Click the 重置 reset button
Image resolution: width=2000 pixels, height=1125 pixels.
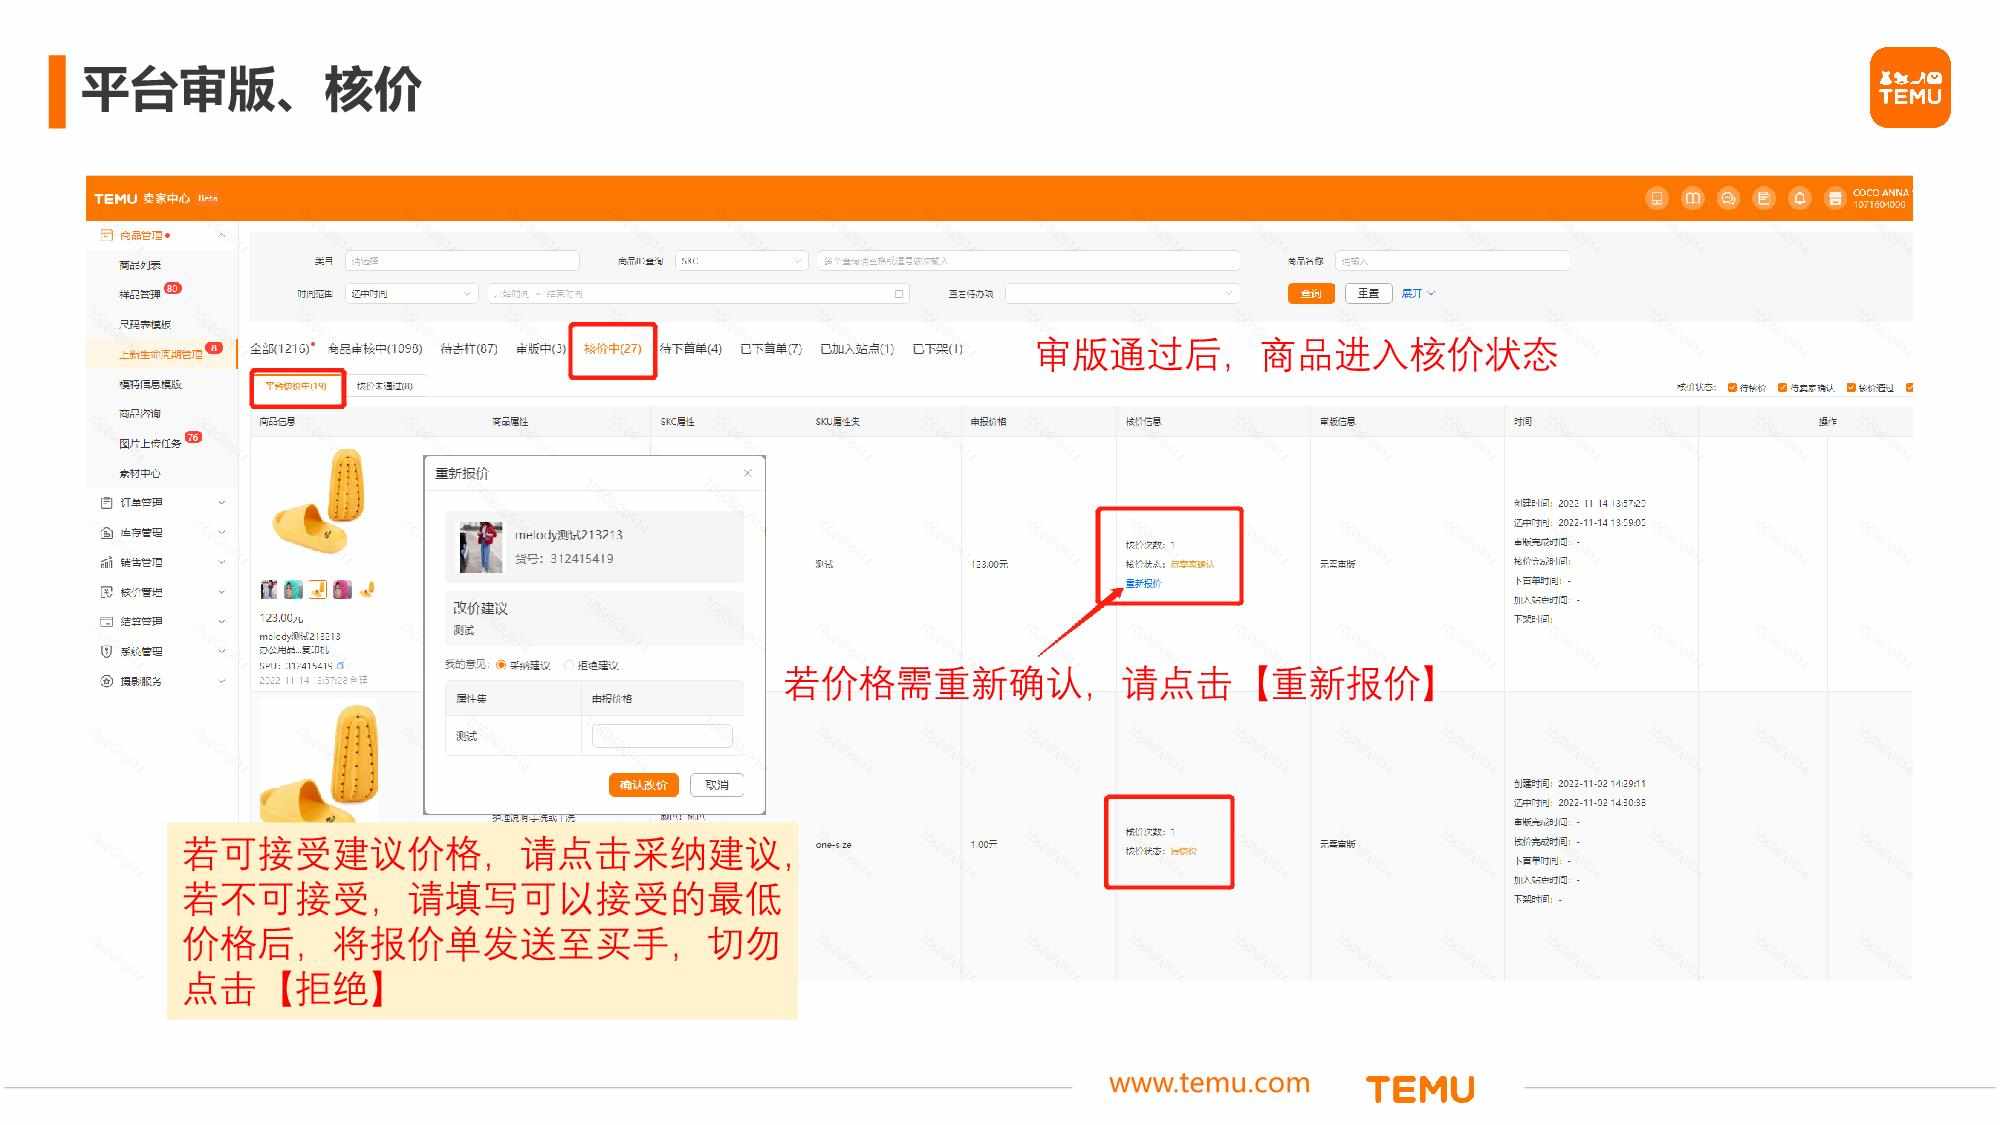pyautogui.click(x=1369, y=293)
